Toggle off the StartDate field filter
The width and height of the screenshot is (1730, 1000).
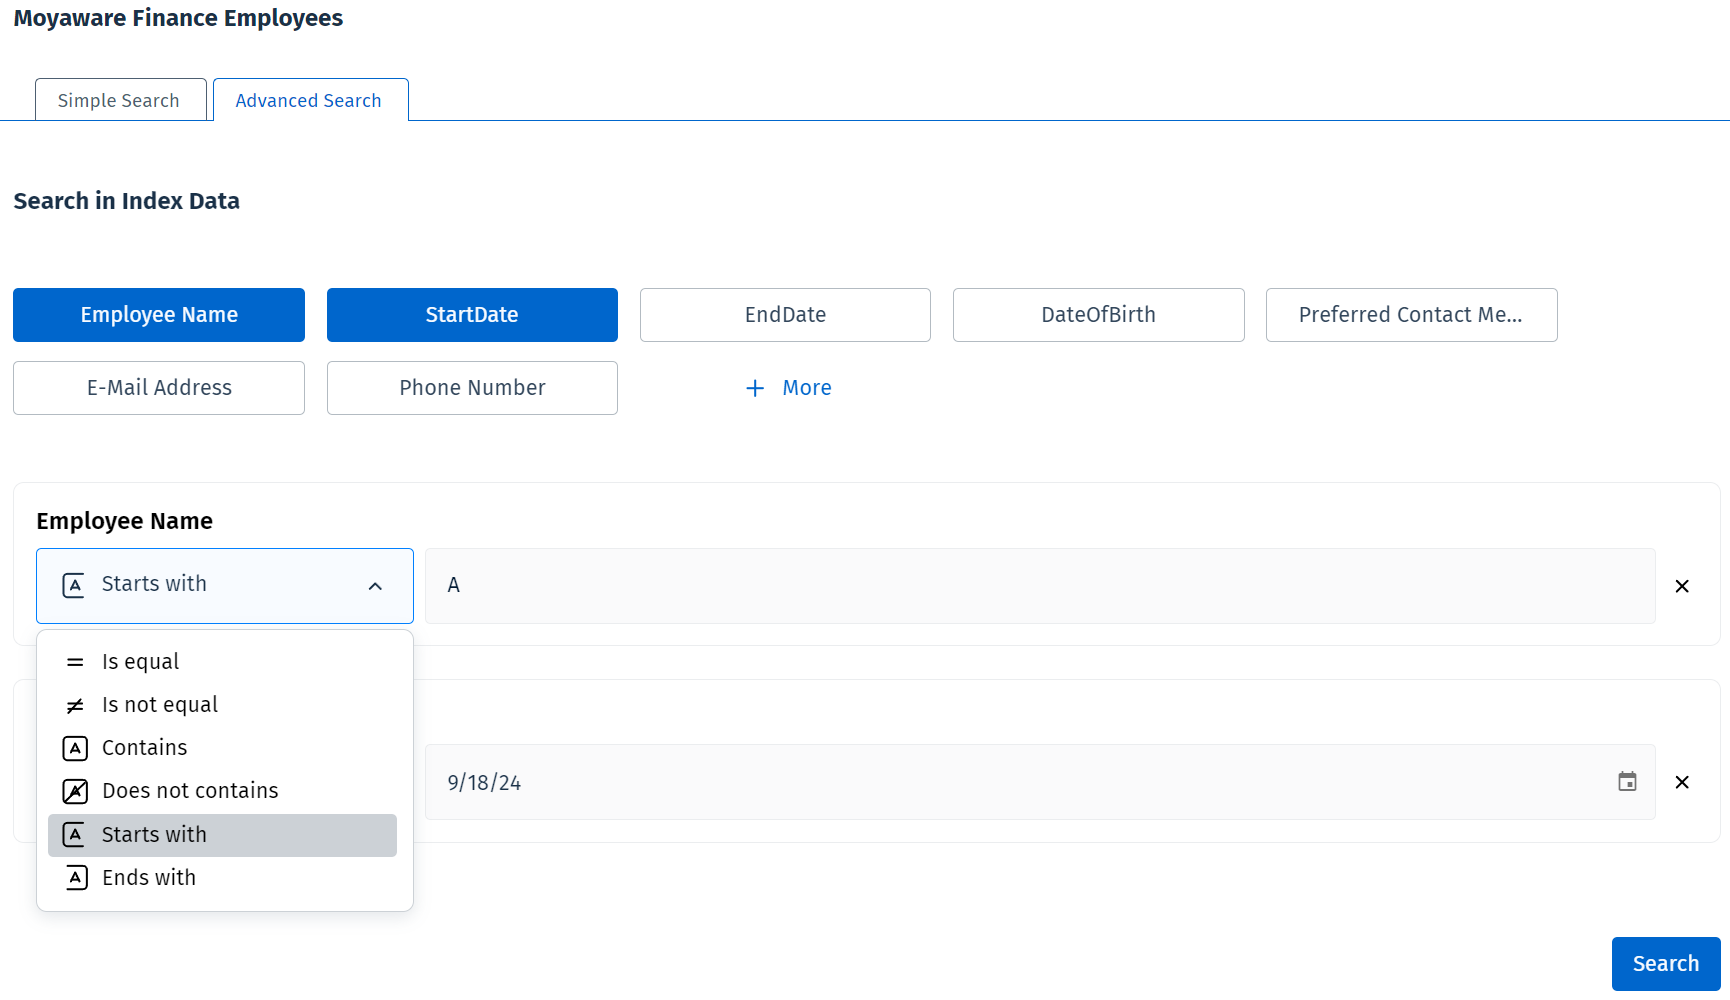tap(472, 315)
